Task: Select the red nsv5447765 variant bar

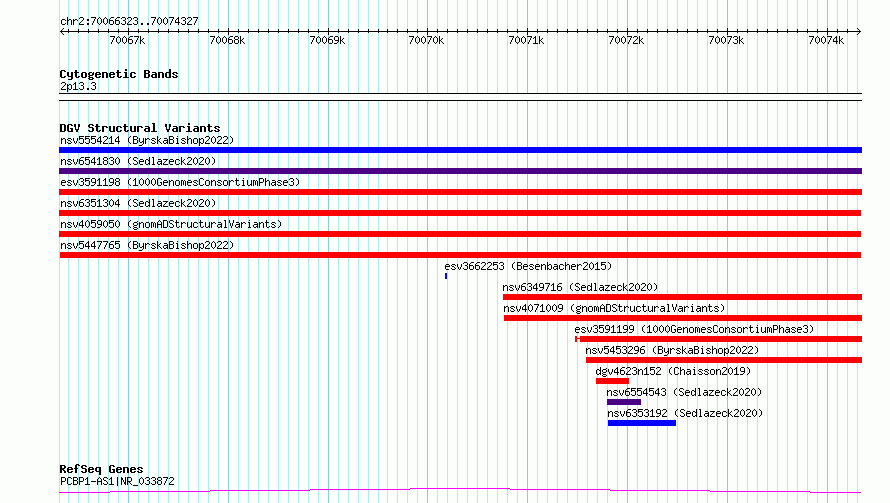Action: pos(460,255)
